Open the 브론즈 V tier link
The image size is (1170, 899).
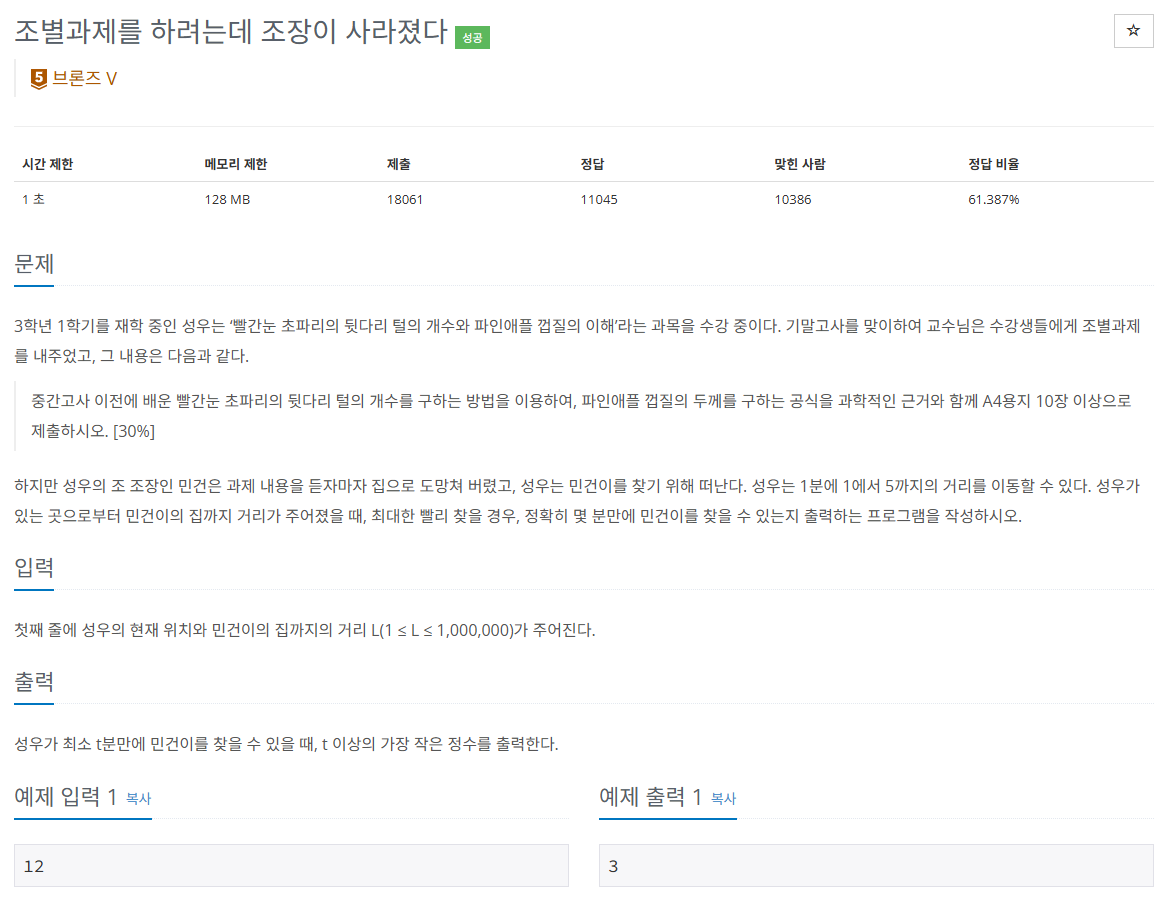point(82,76)
